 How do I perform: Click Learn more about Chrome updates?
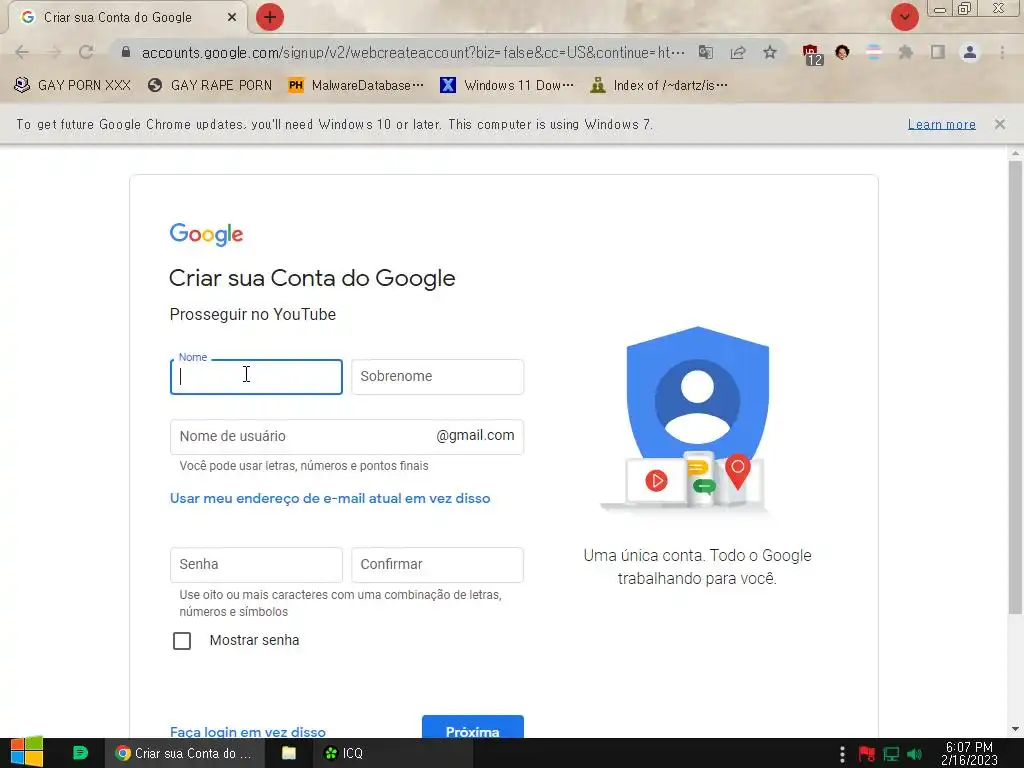tap(942, 124)
